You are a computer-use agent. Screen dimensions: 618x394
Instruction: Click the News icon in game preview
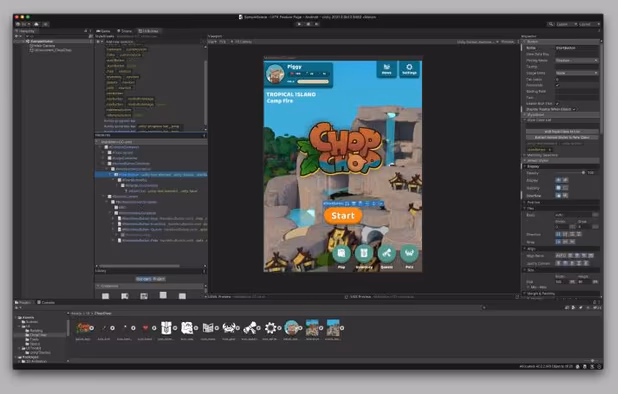(387, 69)
